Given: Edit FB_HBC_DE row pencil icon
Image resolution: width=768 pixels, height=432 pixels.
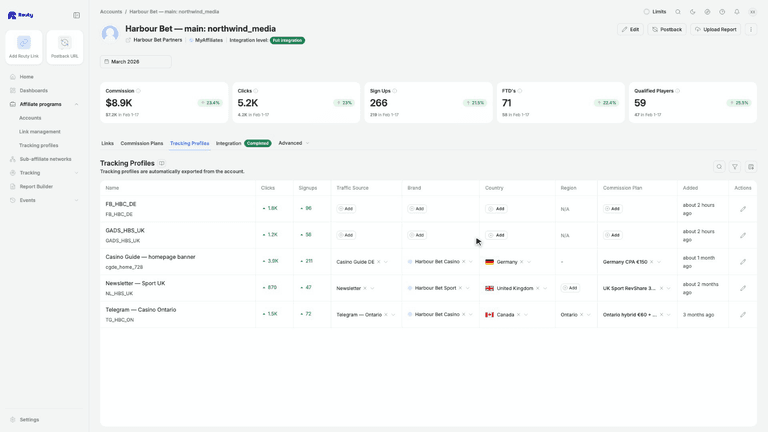Looking at the screenshot, I should [743, 209].
